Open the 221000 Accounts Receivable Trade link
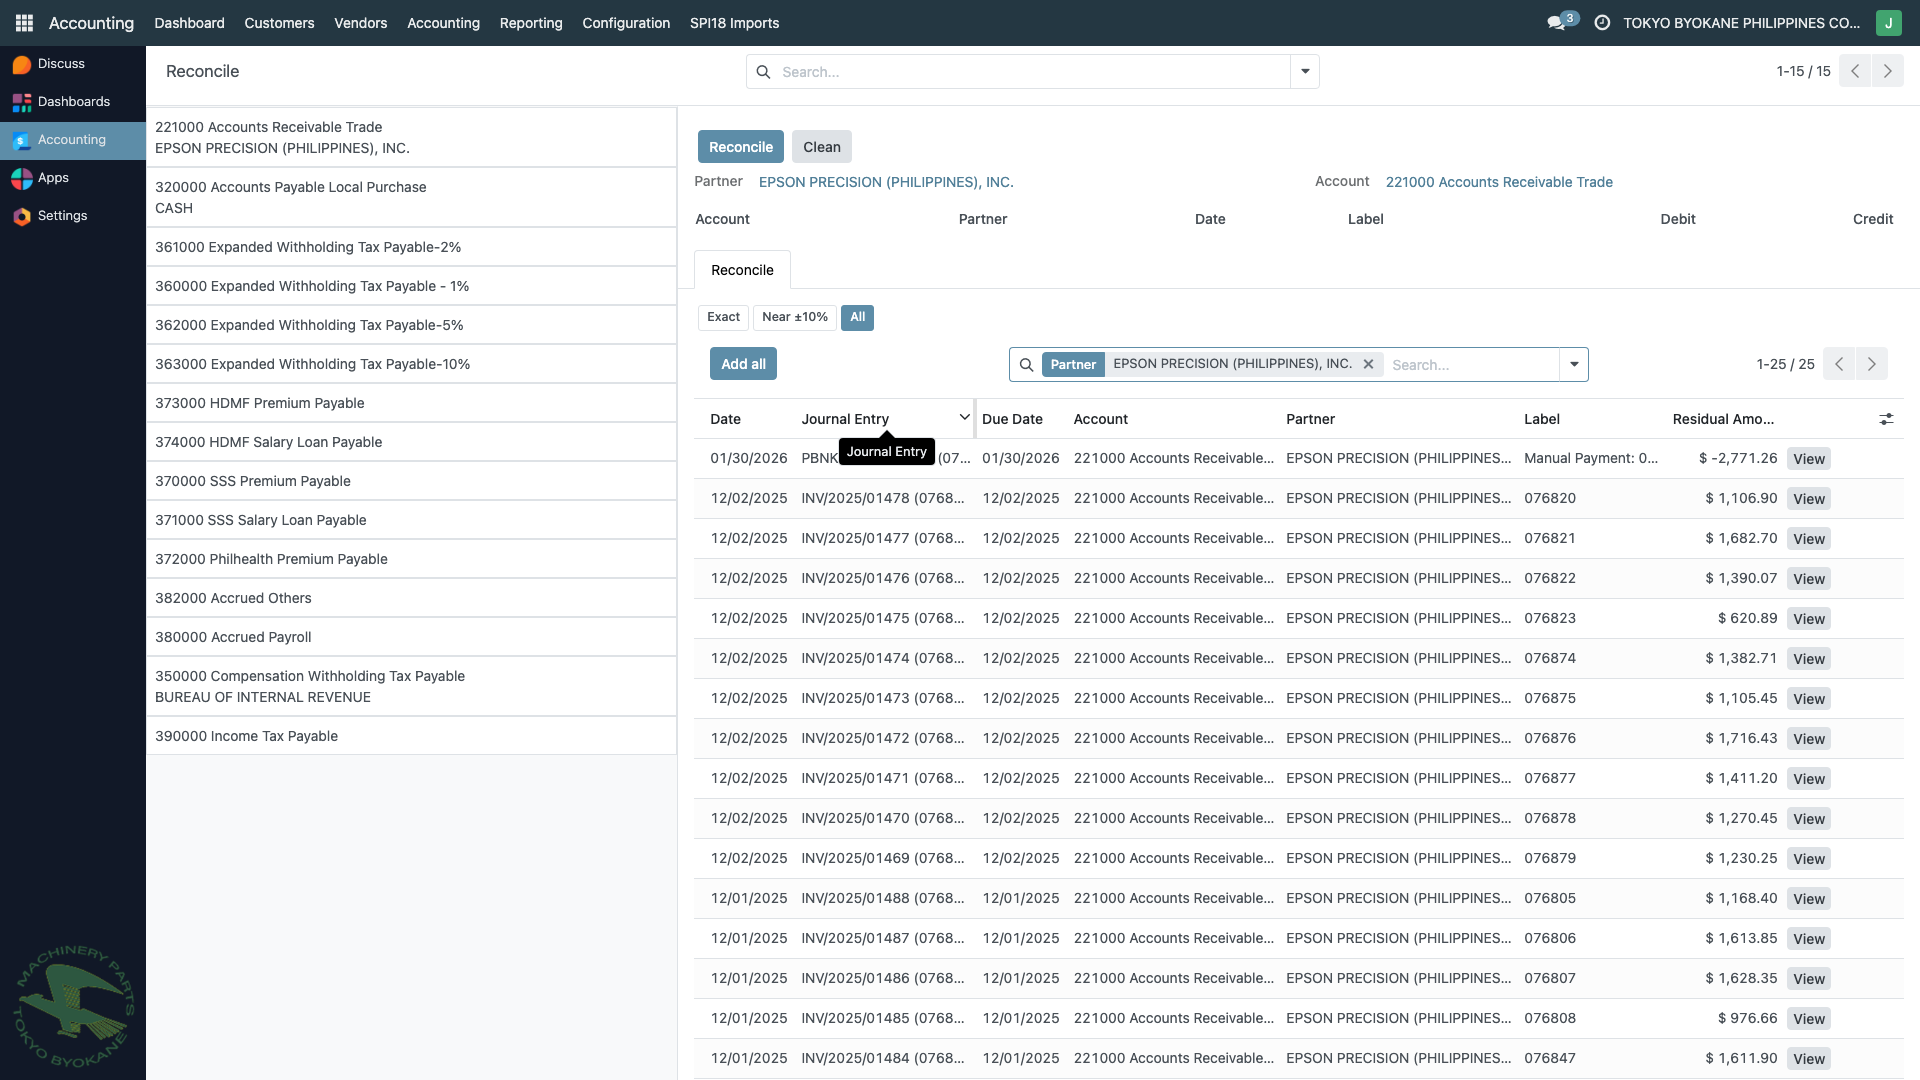 (1498, 182)
